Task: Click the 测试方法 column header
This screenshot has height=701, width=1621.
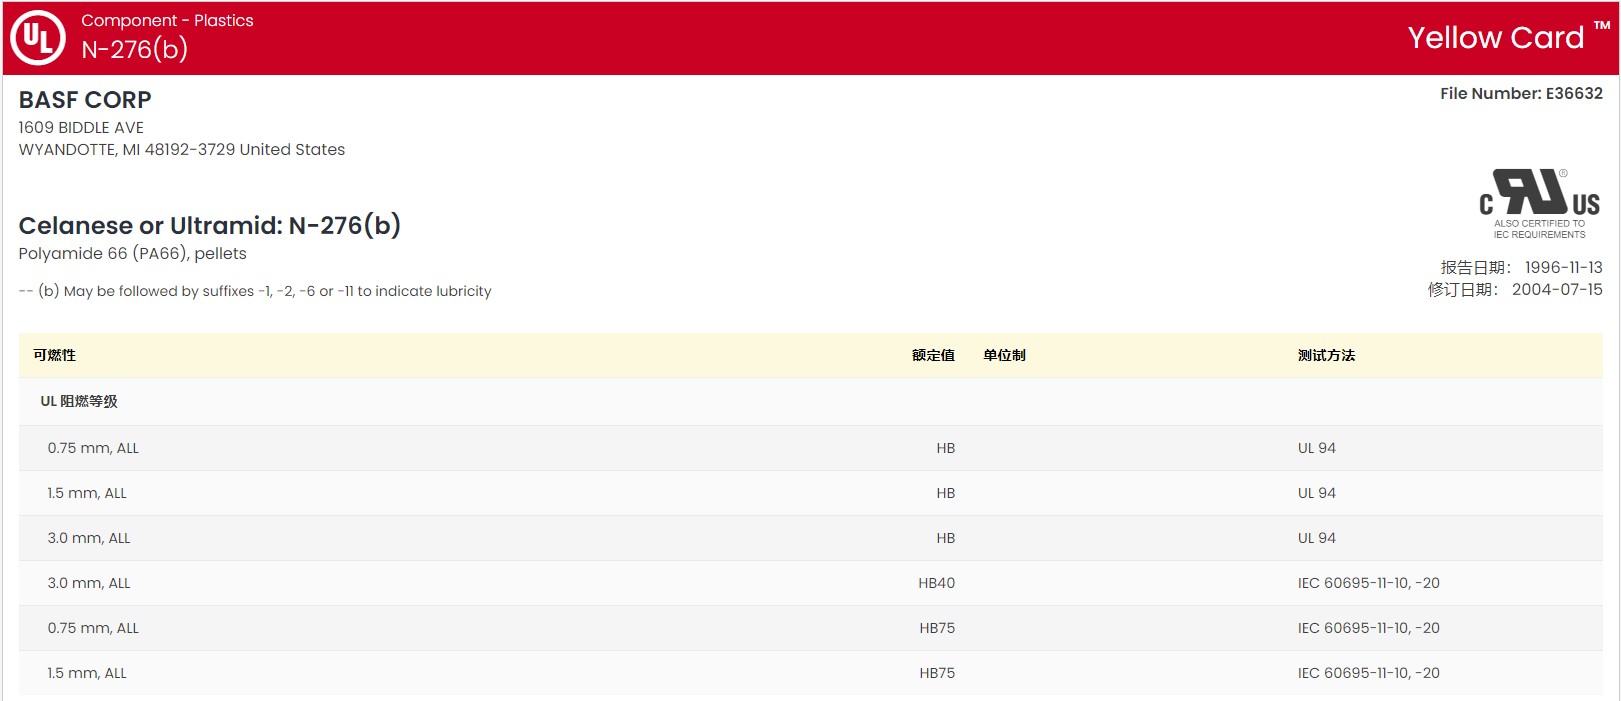Action: [x=1326, y=355]
